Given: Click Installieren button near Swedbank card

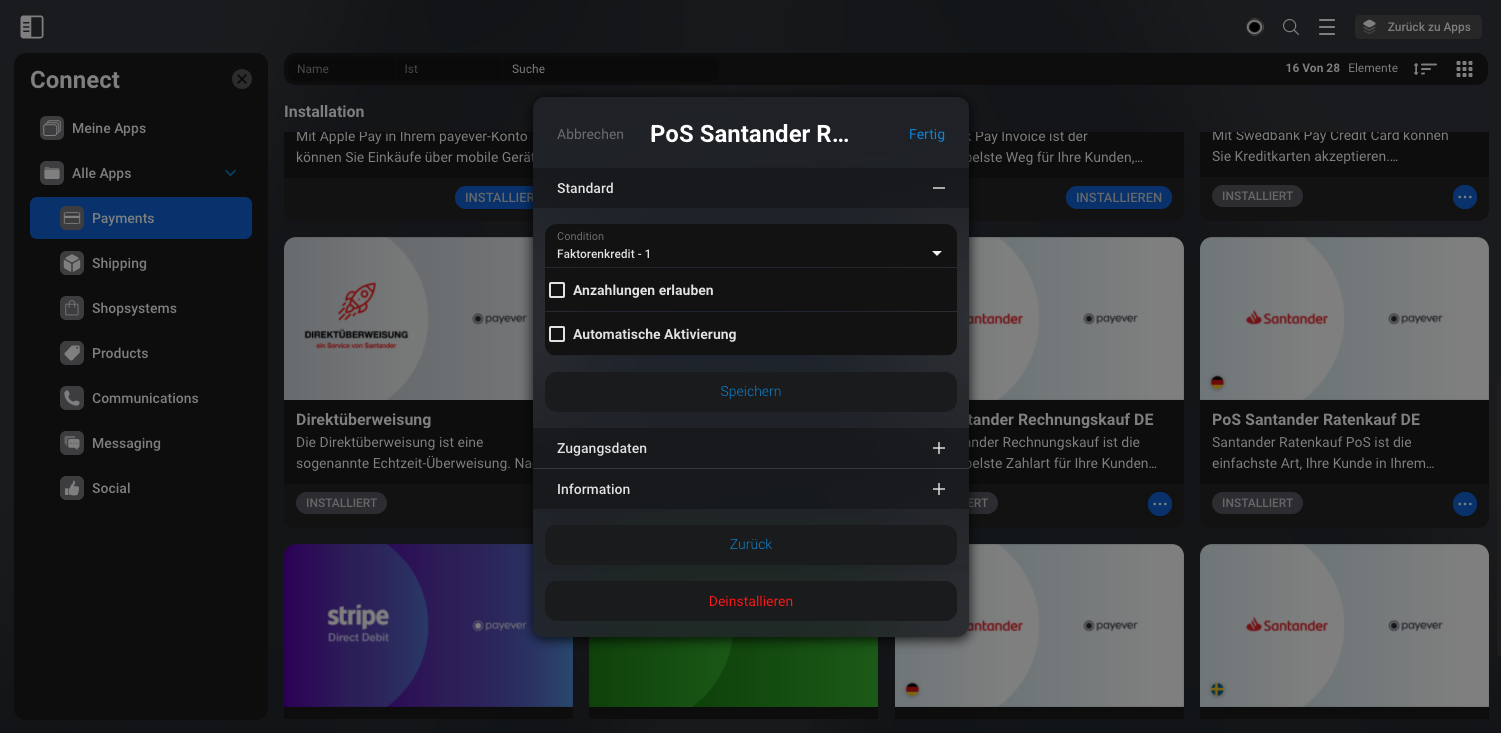Looking at the screenshot, I should (x=1118, y=197).
